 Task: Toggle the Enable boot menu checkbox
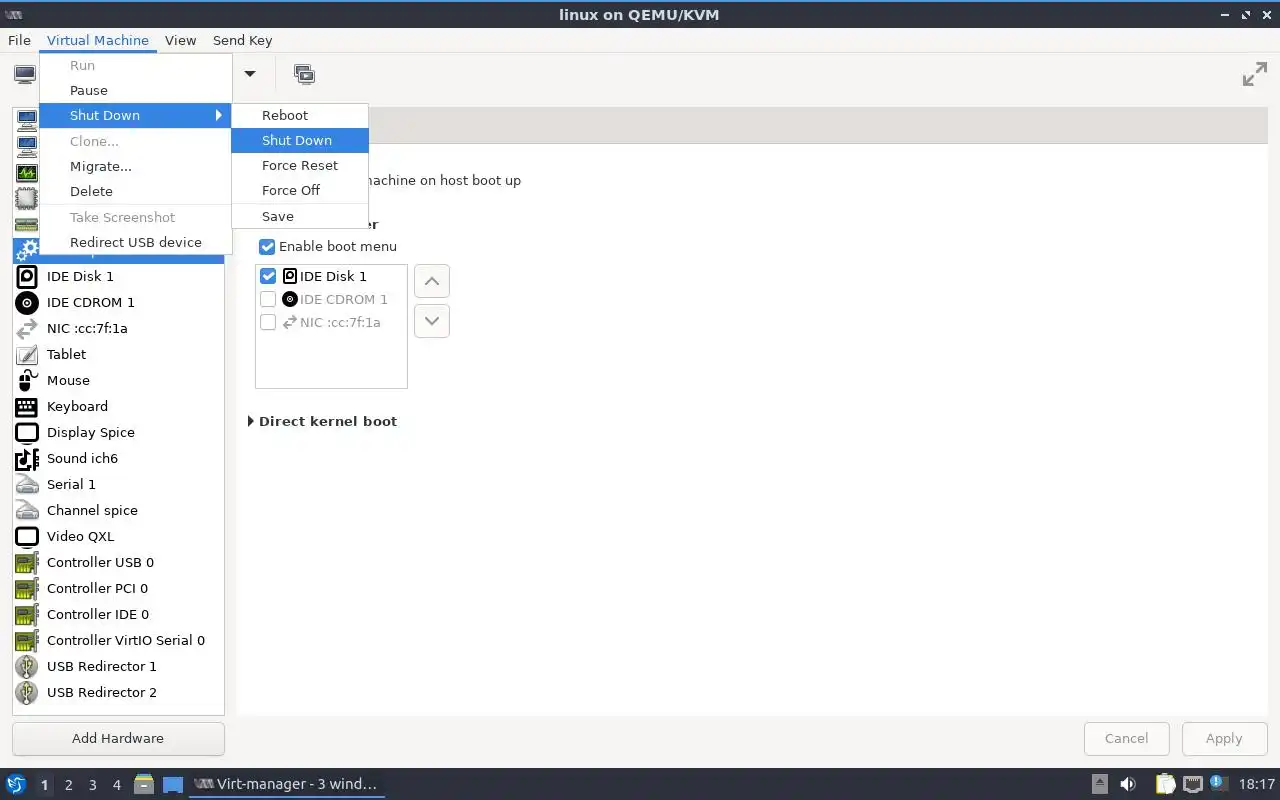point(267,246)
